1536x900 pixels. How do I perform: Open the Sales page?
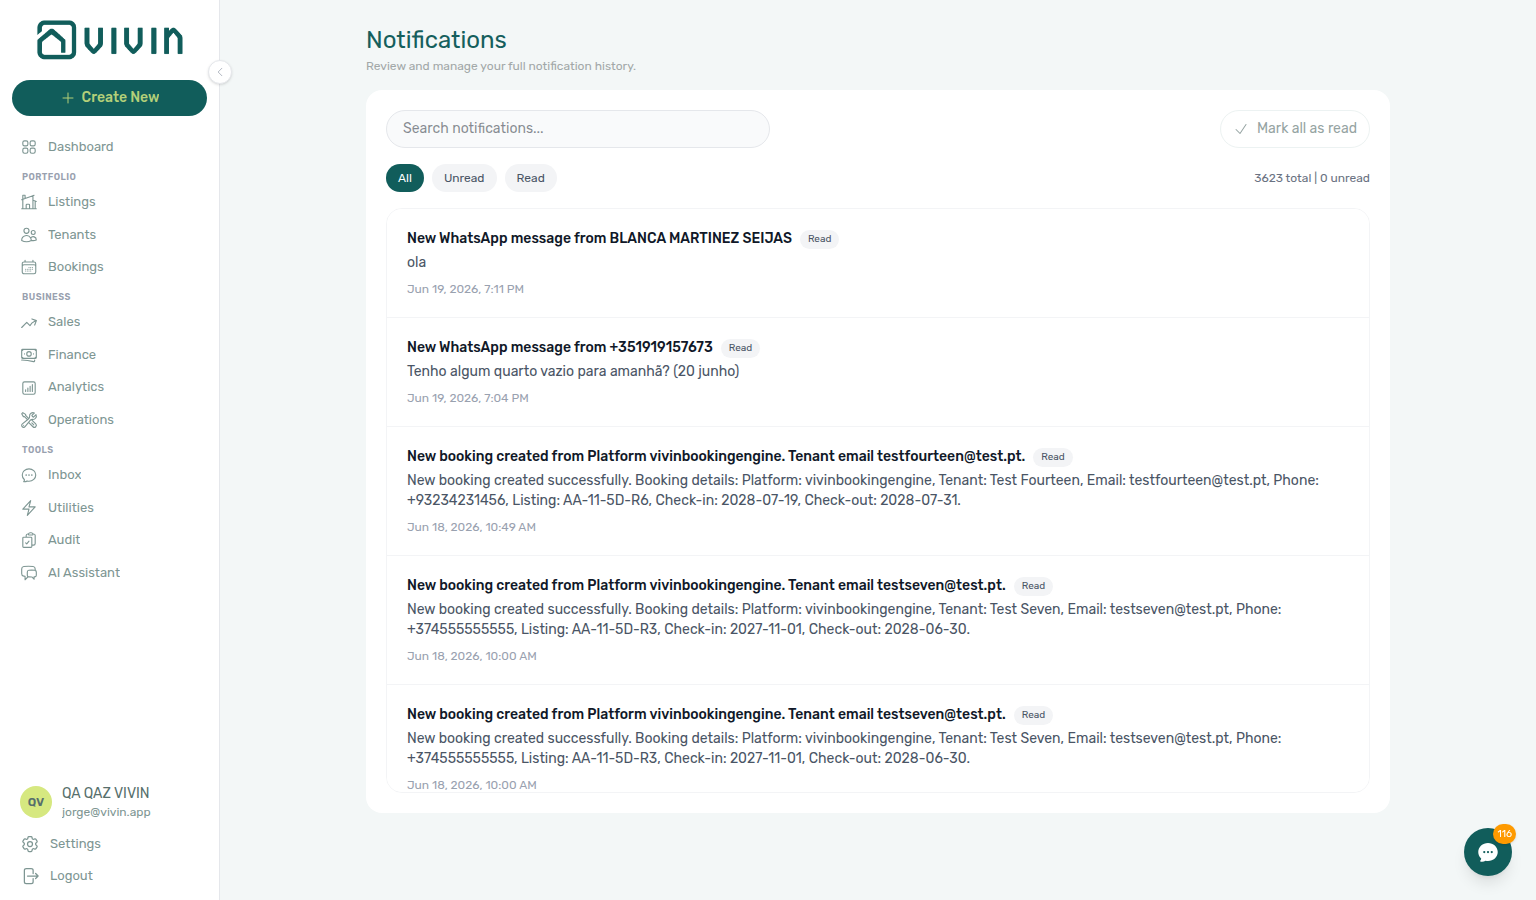[x=64, y=322]
